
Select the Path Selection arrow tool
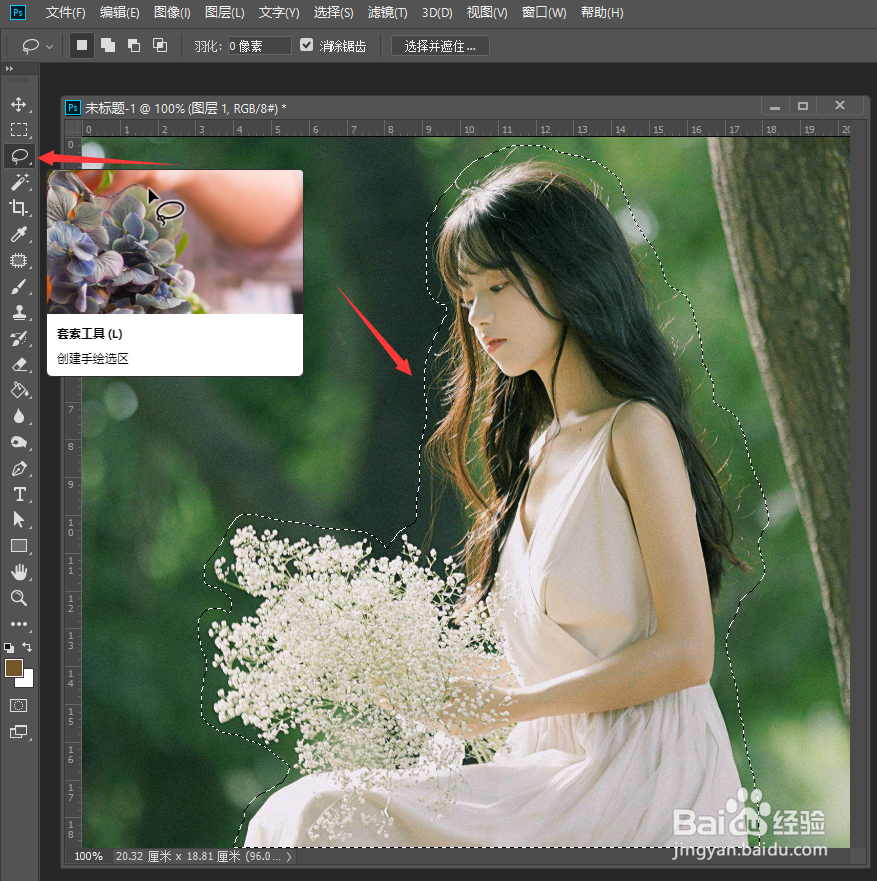click(x=19, y=520)
